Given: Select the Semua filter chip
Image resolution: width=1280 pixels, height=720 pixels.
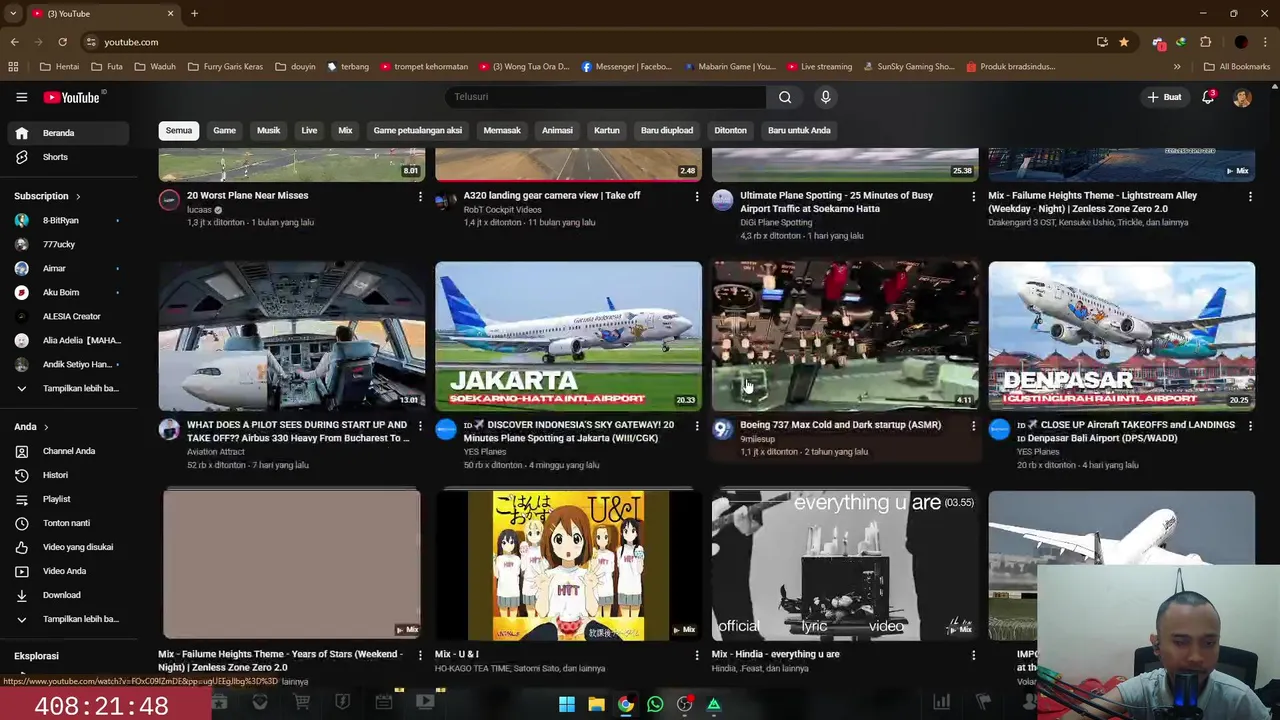Looking at the screenshot, I should pyautogui.click(x=179, y=130).
